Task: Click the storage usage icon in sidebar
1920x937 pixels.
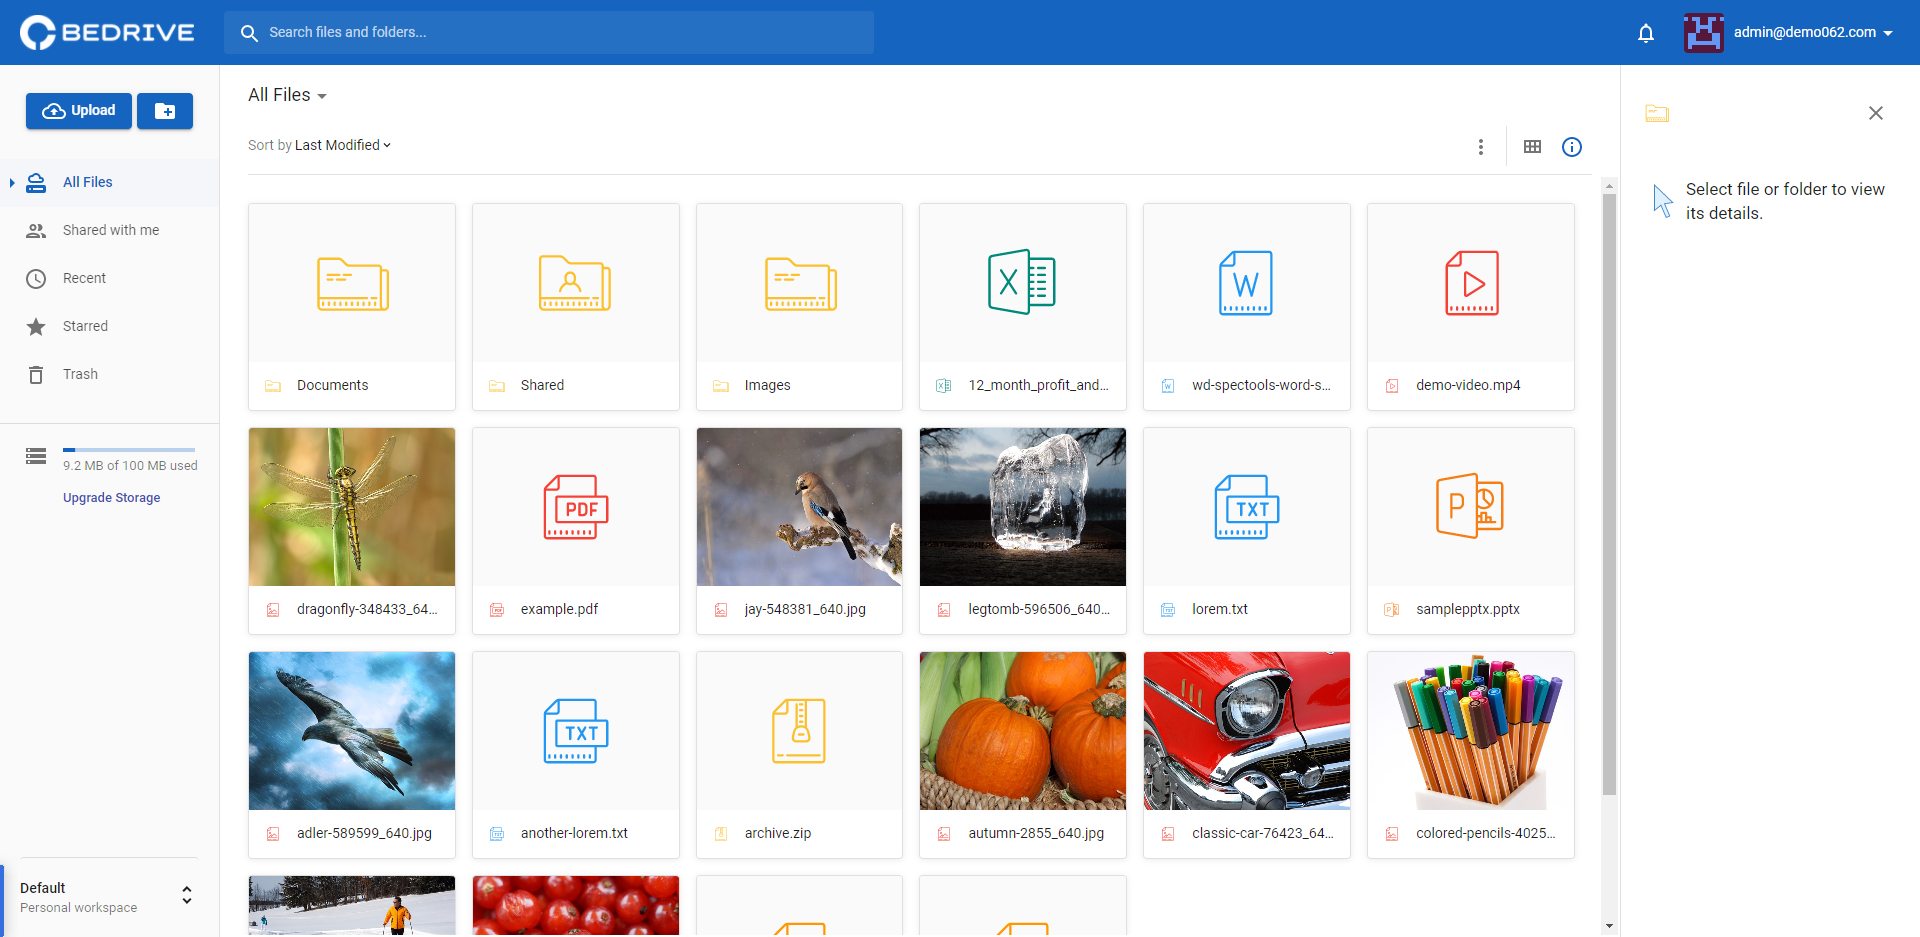Action: coord(36,457)
